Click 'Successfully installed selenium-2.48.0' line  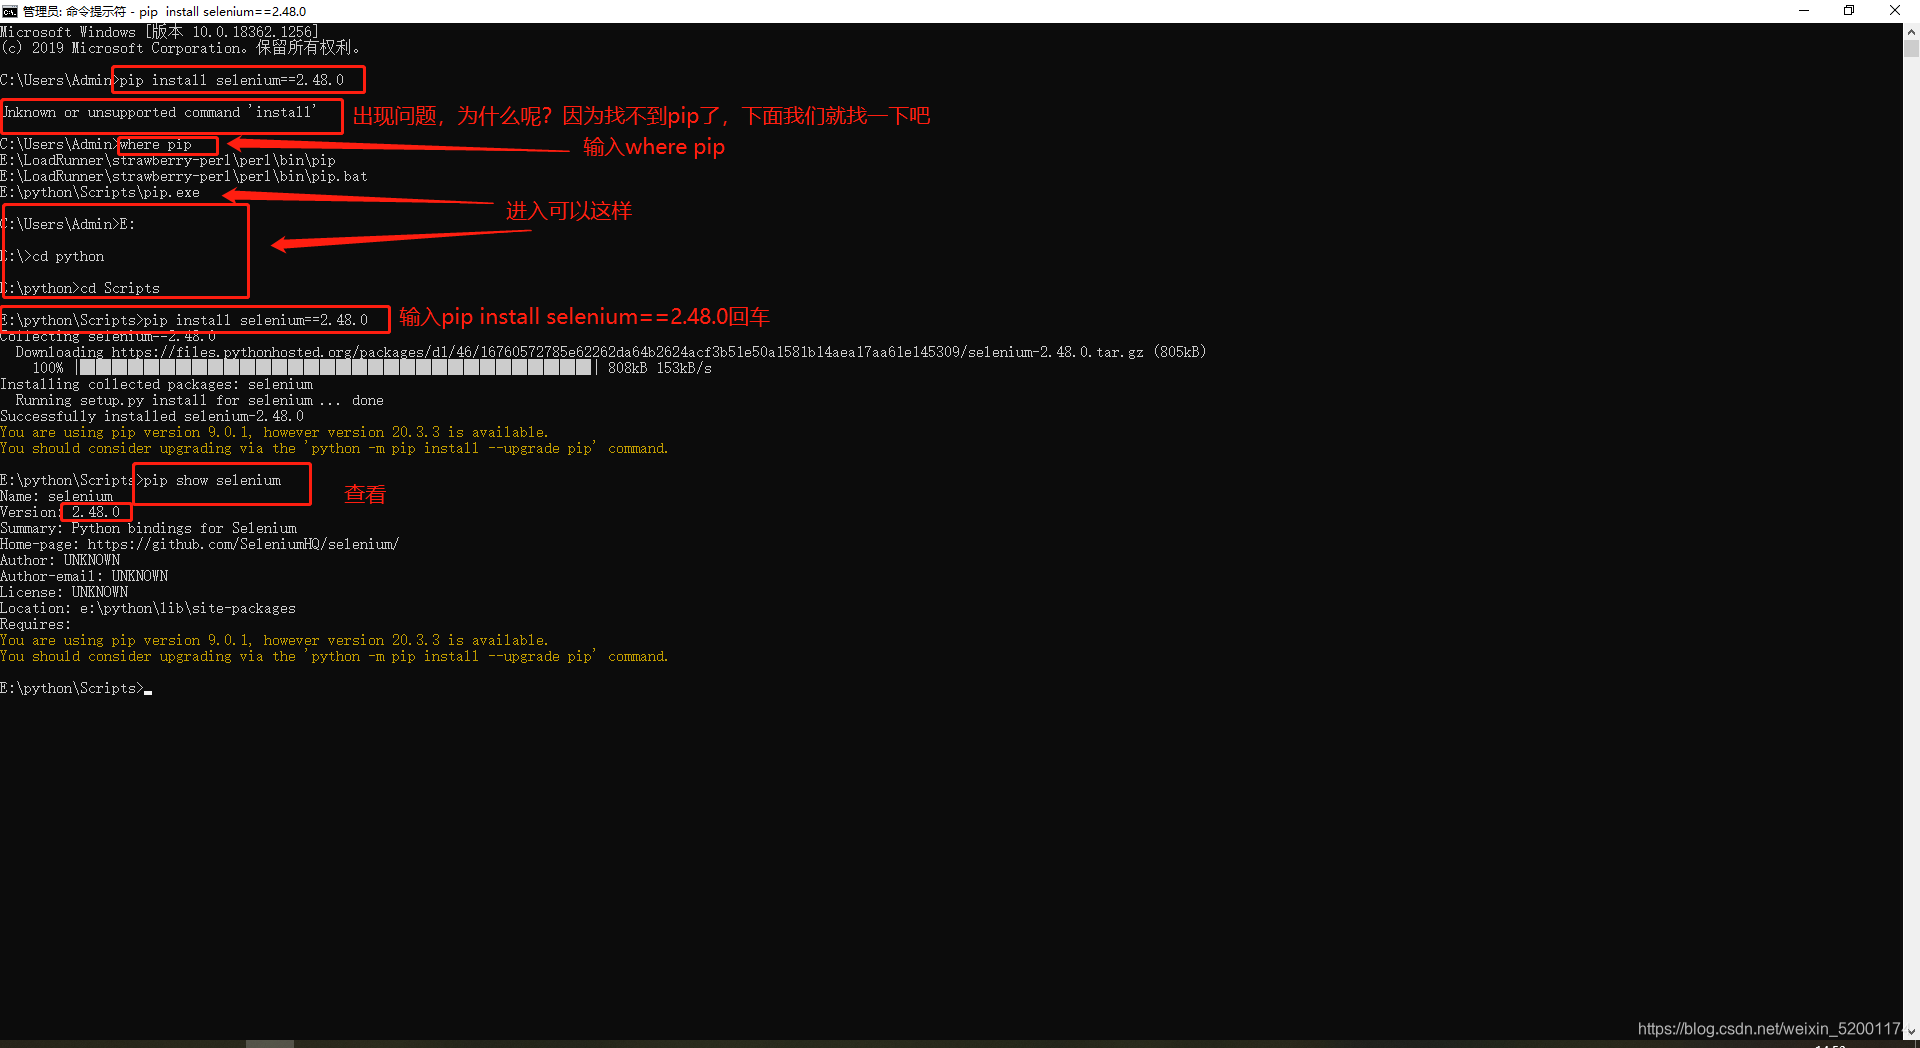(x=152, y=416)
